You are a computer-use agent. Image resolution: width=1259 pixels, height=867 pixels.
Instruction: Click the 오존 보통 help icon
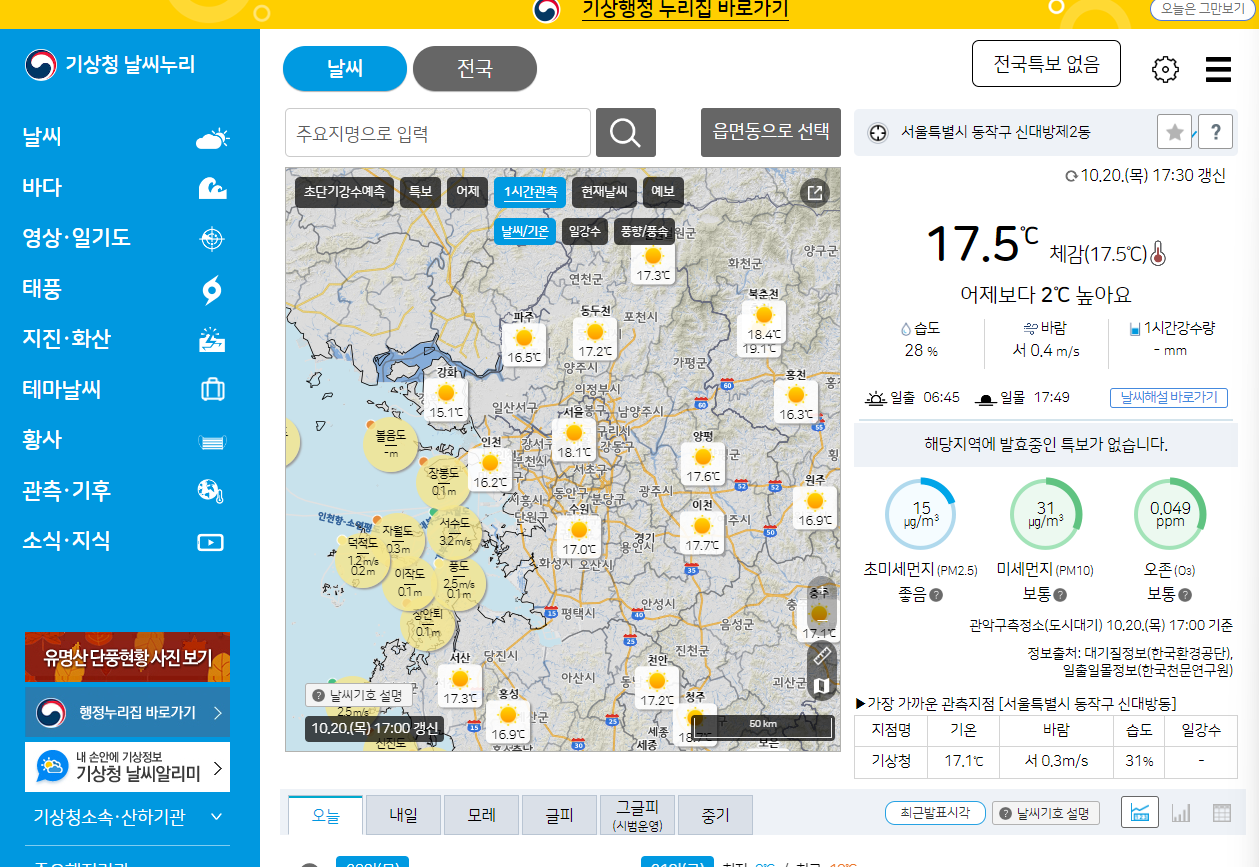pyautogui.click(x=1184, y=594)
